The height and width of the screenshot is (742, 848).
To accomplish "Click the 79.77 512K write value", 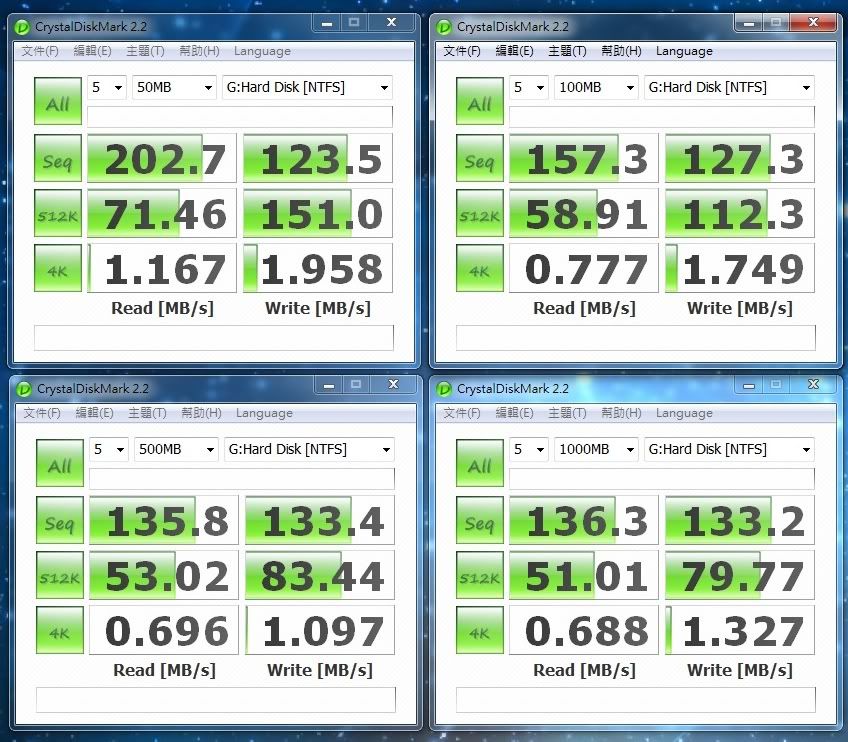I will tap(740, 575).
